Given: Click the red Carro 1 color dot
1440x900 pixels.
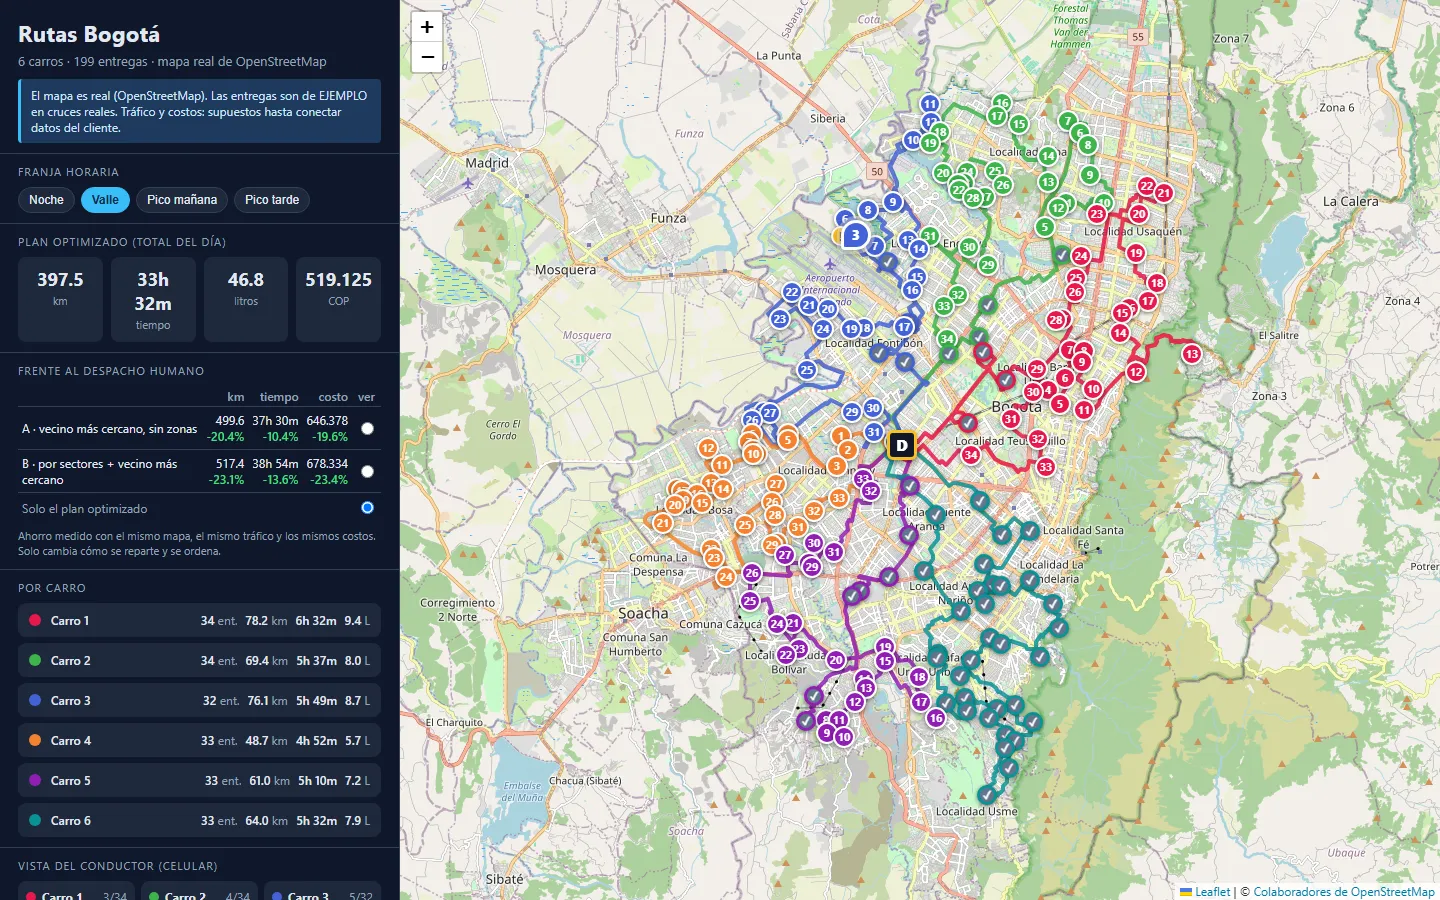Looking at the screenshot, I should [35, 620].
